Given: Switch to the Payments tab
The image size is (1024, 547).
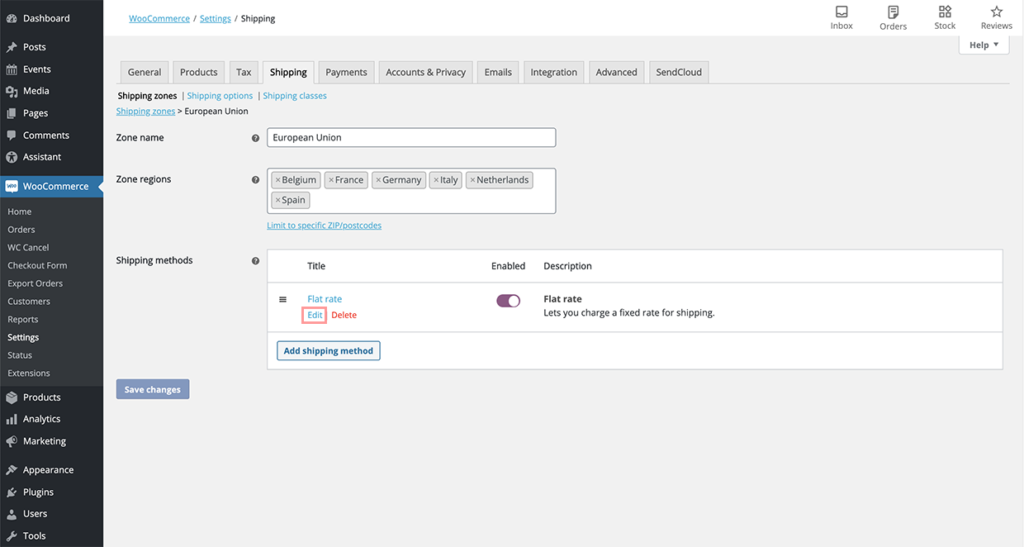Looking at the screenshot, I should coord(346,72).
